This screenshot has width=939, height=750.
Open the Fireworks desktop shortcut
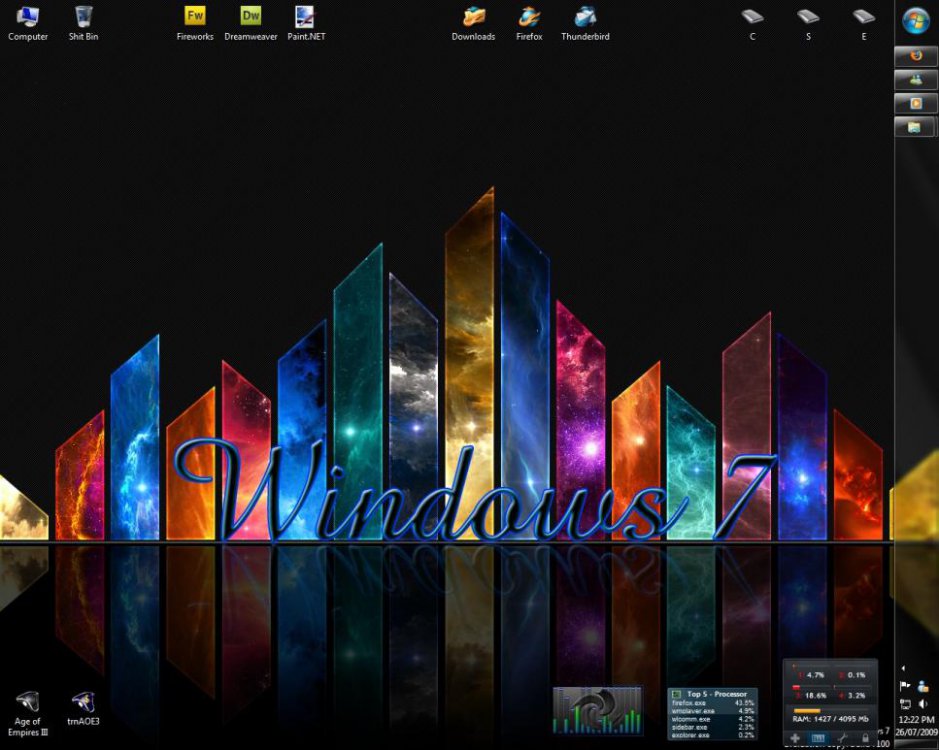195,17
